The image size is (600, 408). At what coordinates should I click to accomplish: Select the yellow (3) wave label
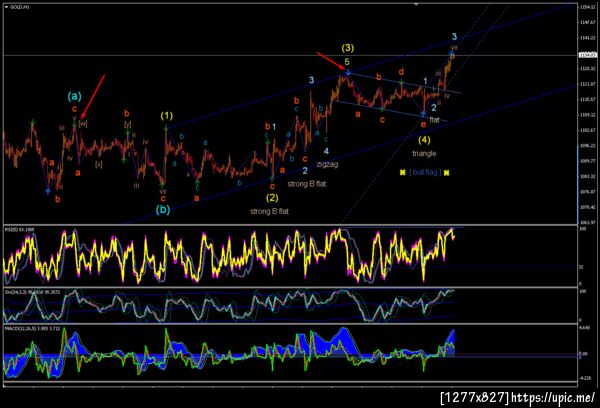coord(347,48)
